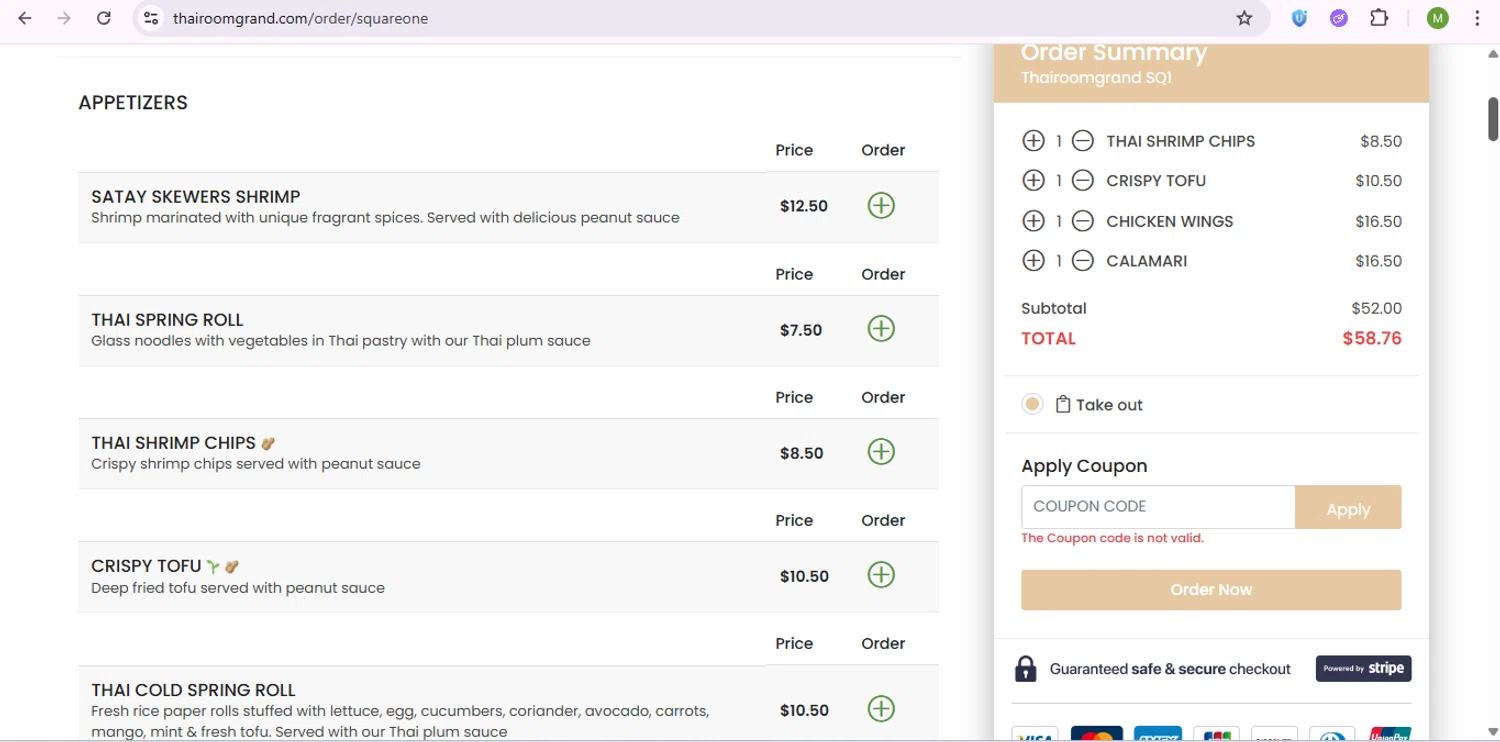Increase Crispy Tofu quantity in Order Summary
Screen dimensions: 1500x742
pyautogui.click(x=1033, y=181)
